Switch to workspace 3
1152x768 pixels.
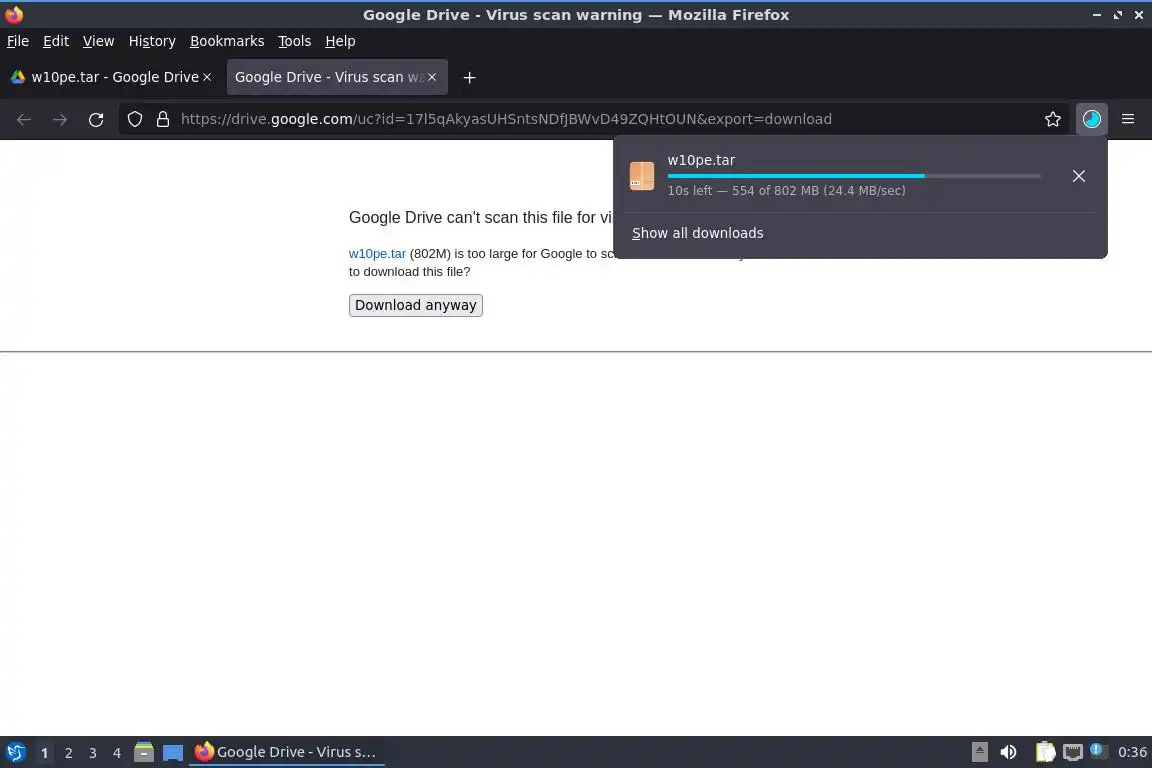[93, 753]
